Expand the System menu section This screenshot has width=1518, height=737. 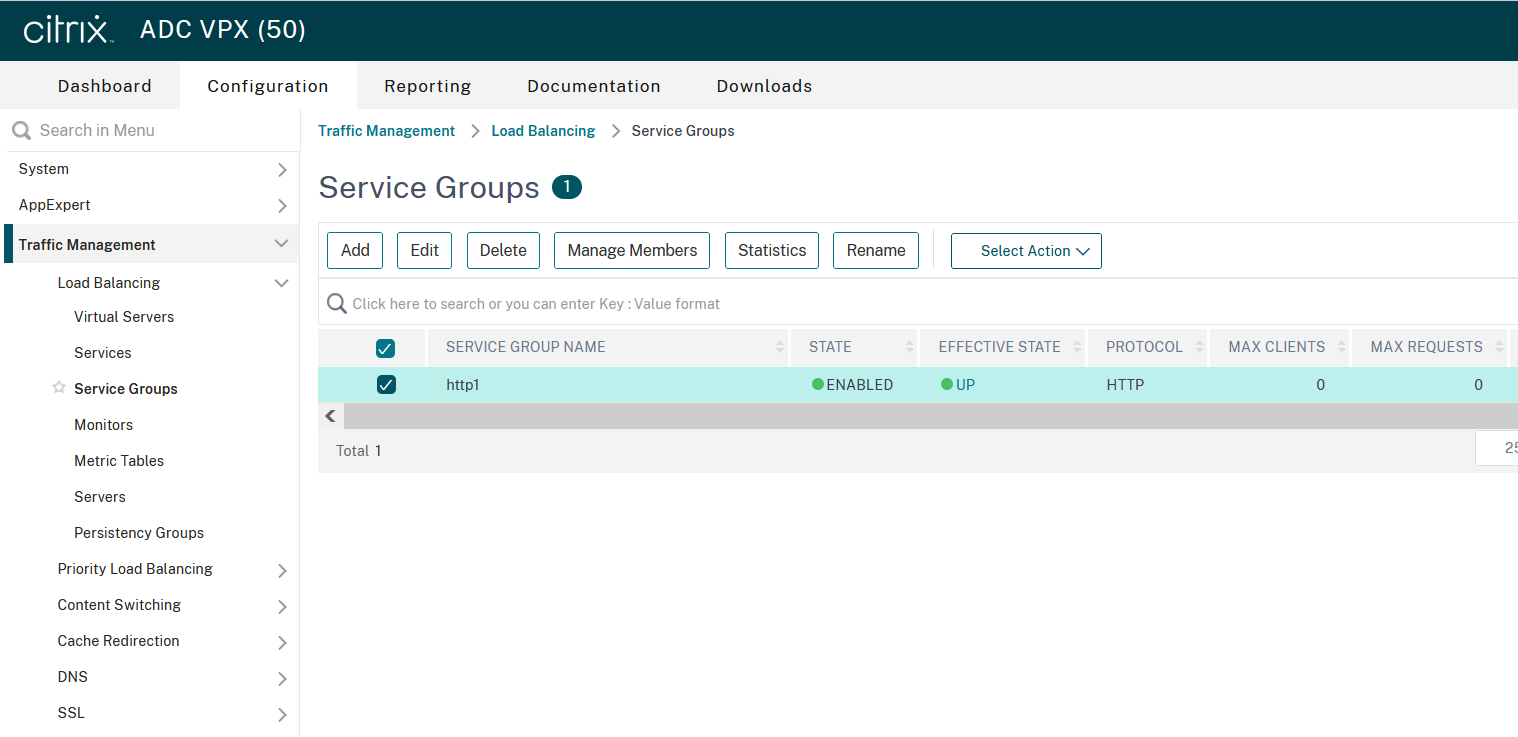[x=282, y=170]
